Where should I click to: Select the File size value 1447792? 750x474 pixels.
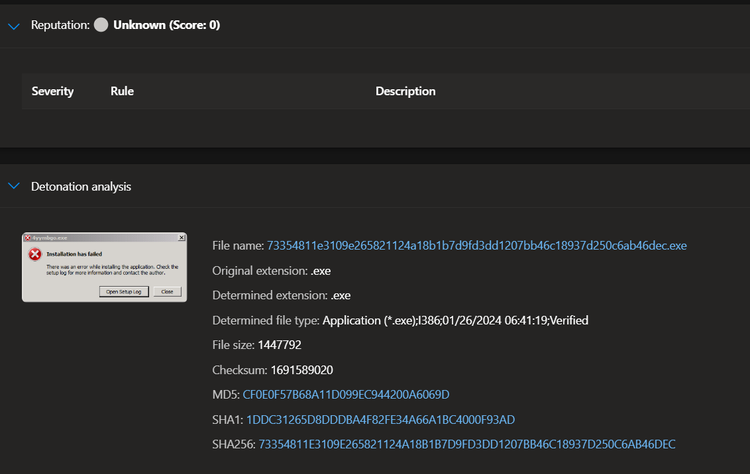279,345
